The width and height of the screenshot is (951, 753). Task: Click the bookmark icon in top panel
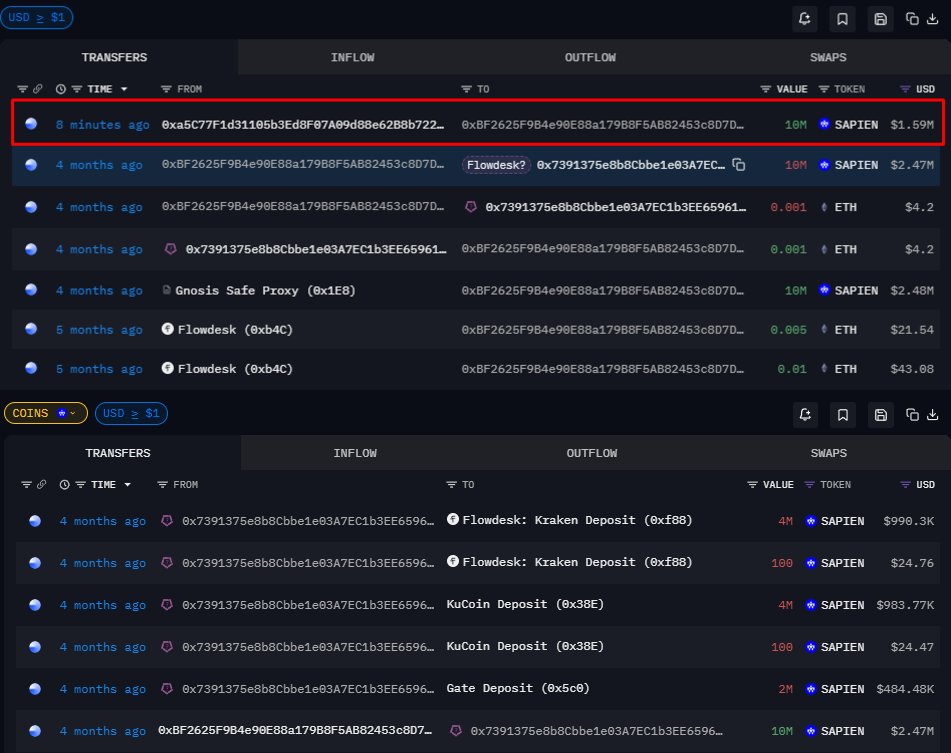[843, 18]
